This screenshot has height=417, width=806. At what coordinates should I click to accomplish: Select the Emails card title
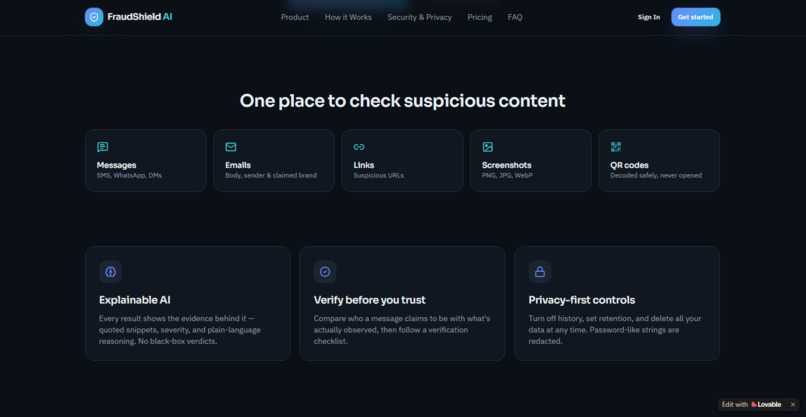238,165
